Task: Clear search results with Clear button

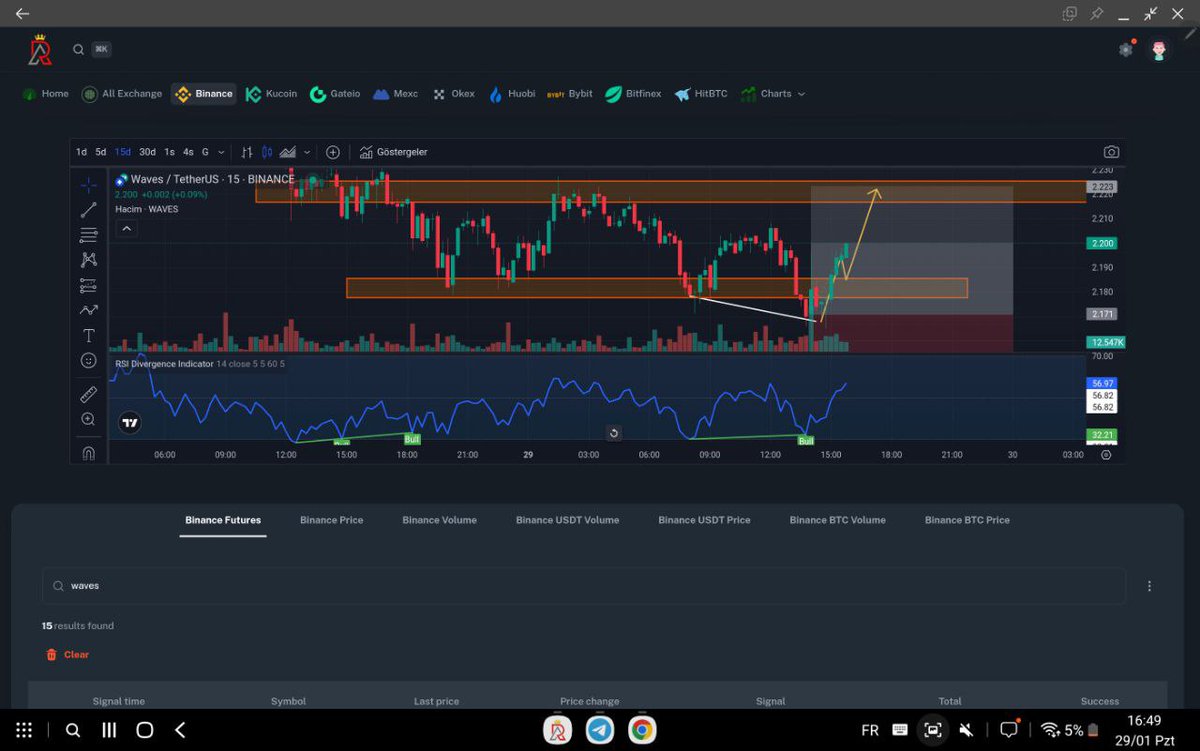Action: click(67, 655)
